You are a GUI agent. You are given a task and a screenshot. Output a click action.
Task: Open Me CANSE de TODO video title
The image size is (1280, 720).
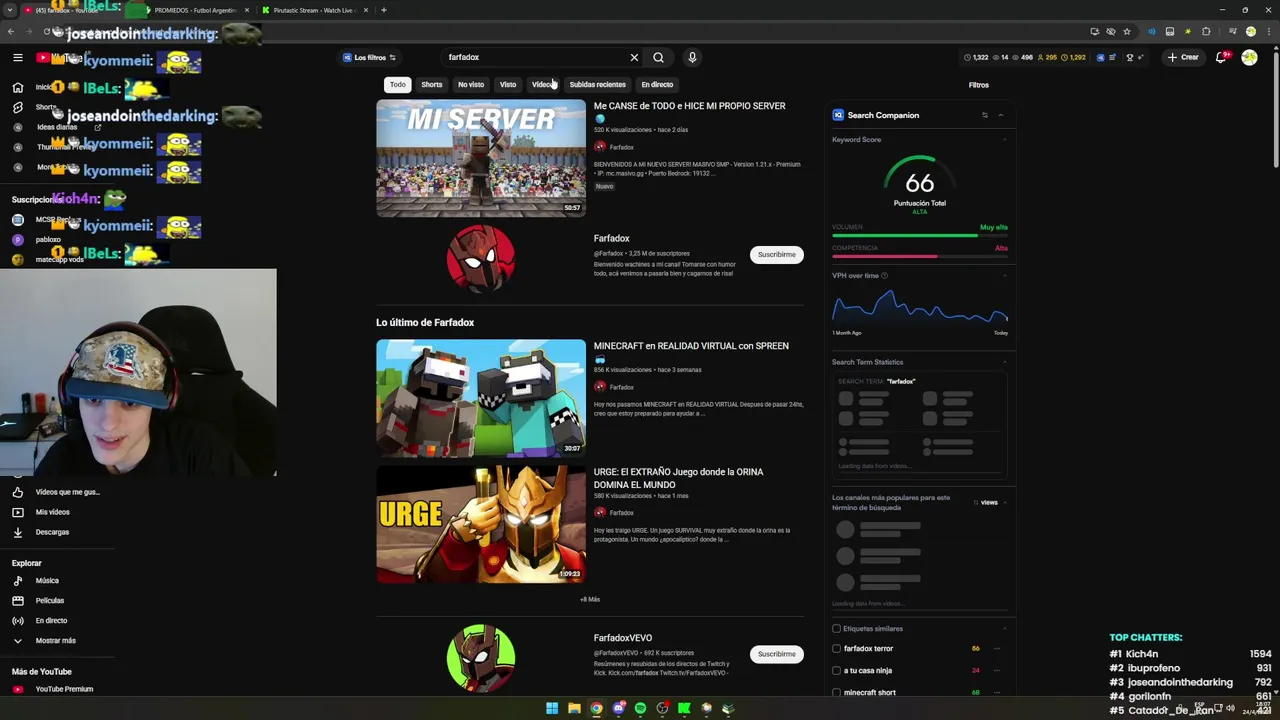690,106
